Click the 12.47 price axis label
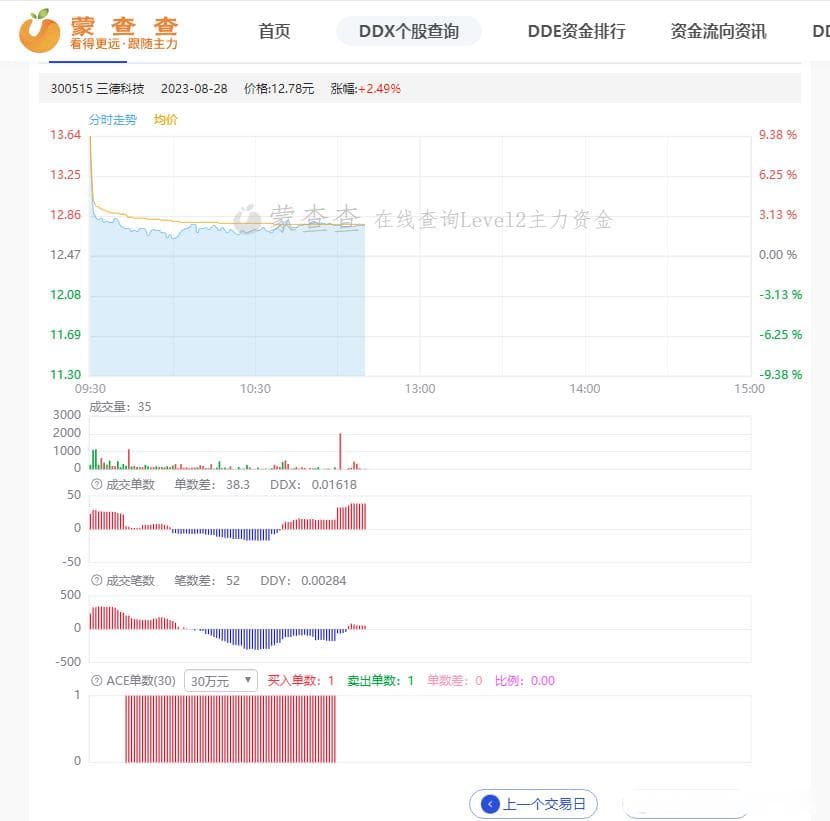Viewport: 830px width, 821px height. [65, 255]
